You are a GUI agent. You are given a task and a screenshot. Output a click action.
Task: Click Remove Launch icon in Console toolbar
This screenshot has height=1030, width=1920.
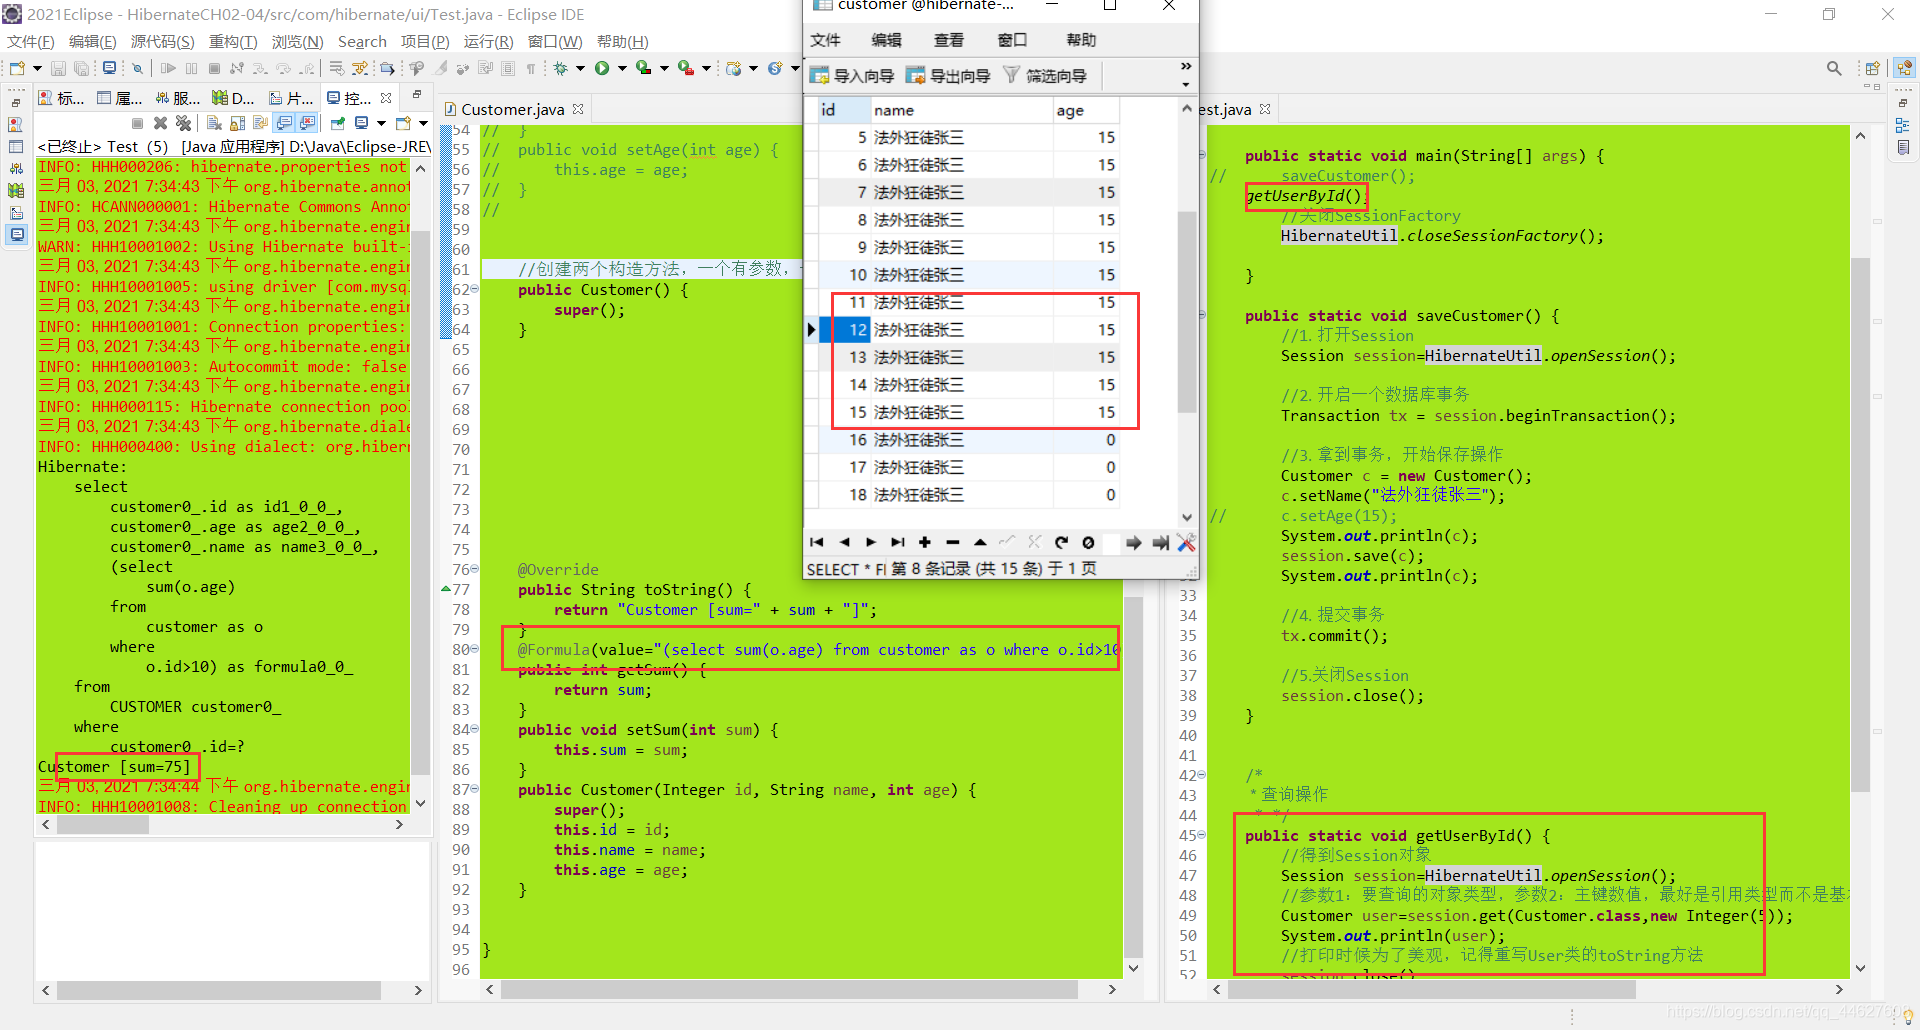[x=160, y=123]
